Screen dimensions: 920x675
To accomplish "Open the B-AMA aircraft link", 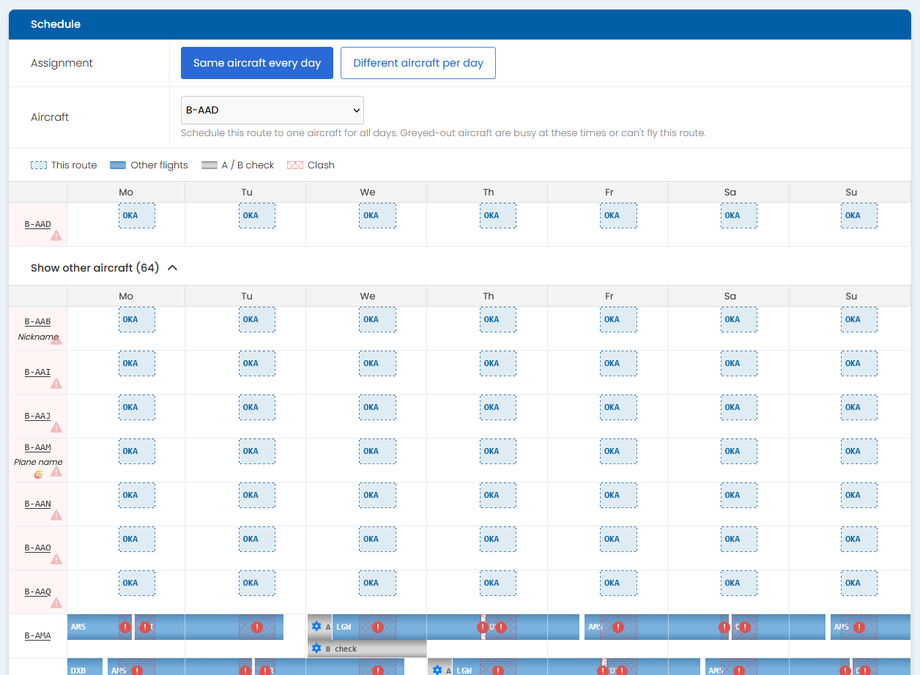I will 38,636.
